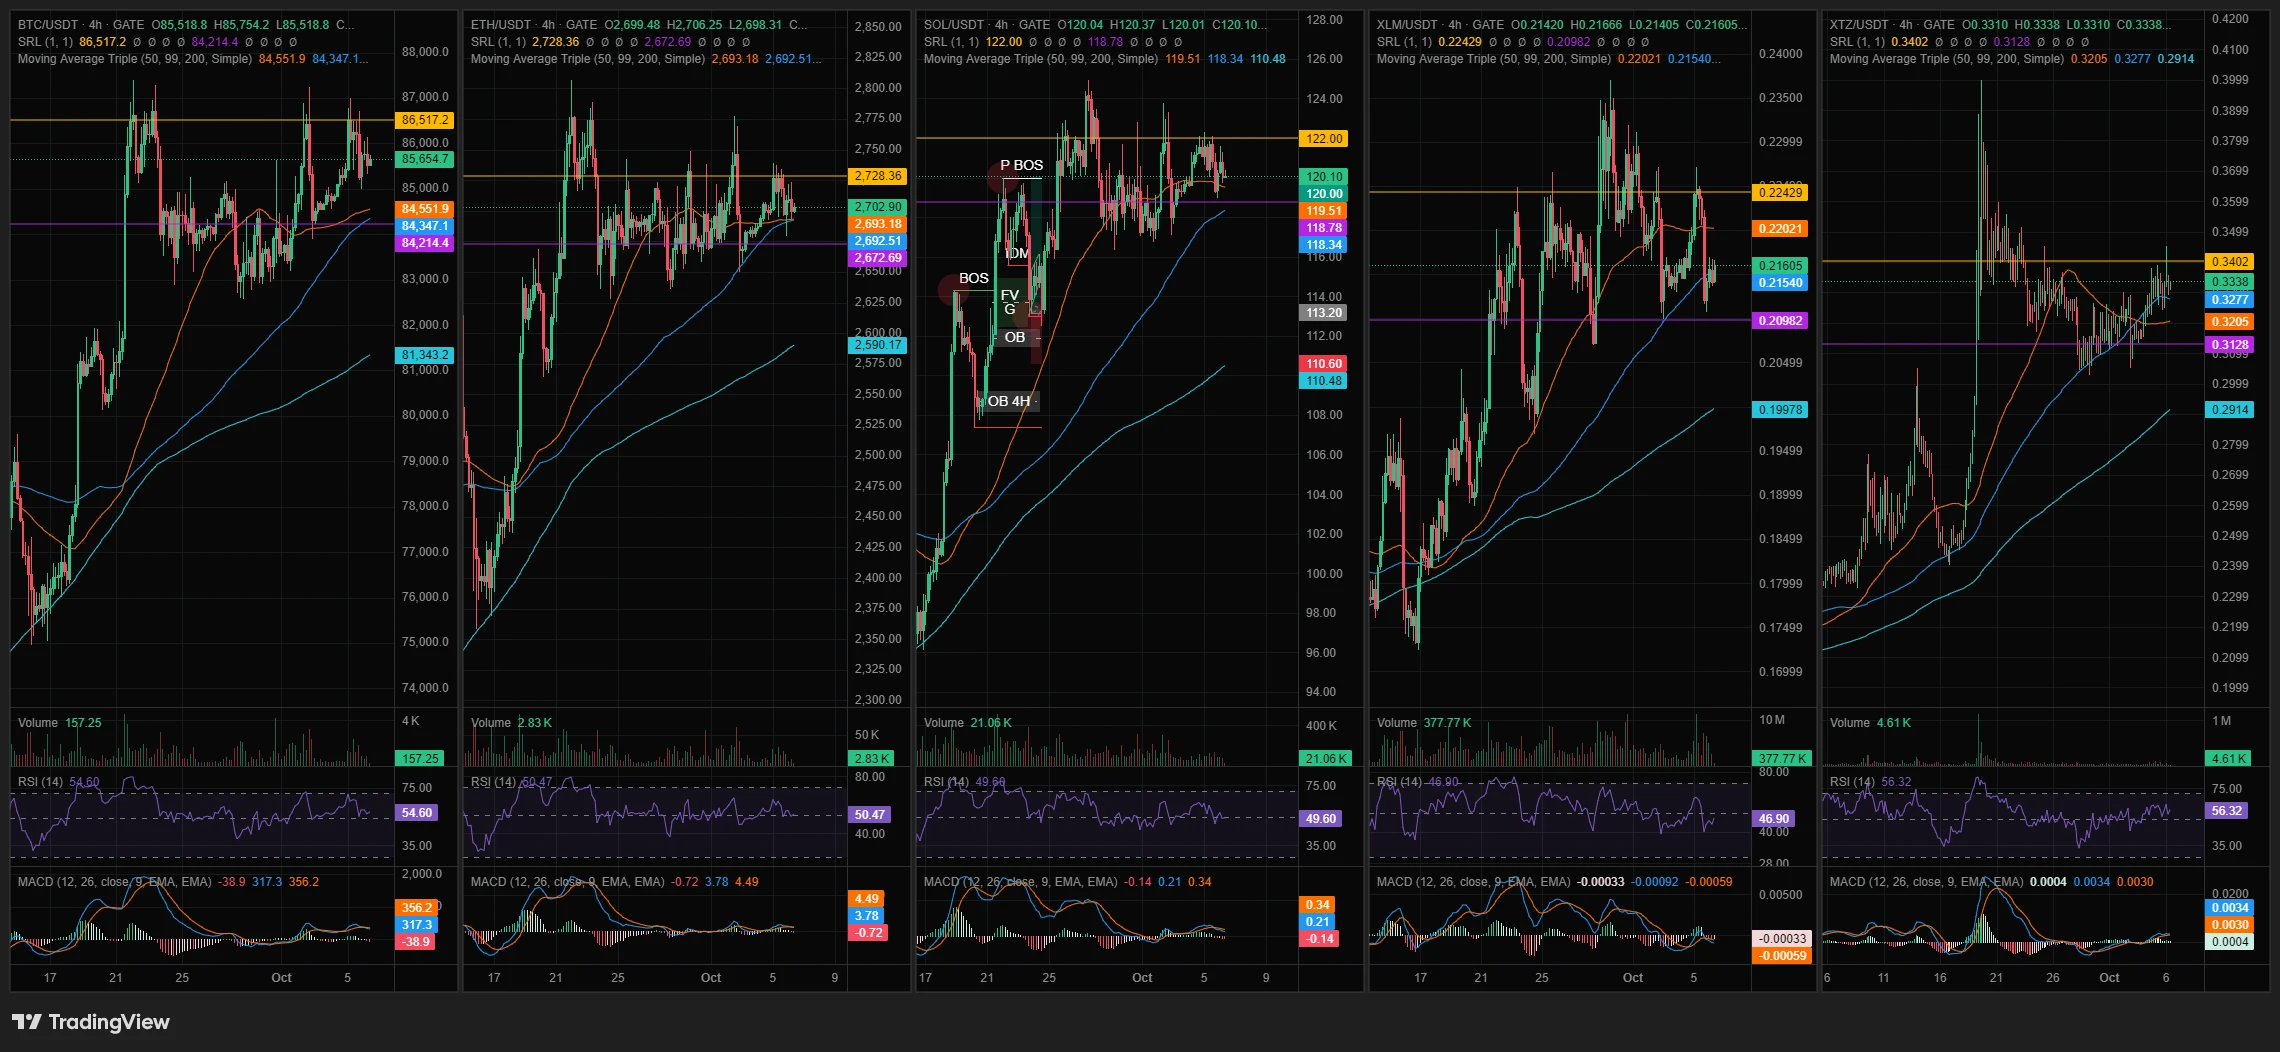The height and width of the screenshot is (1052, 2280).
Task: Click the 0.2914 teal price label
Action: [x=2230, y=410]
